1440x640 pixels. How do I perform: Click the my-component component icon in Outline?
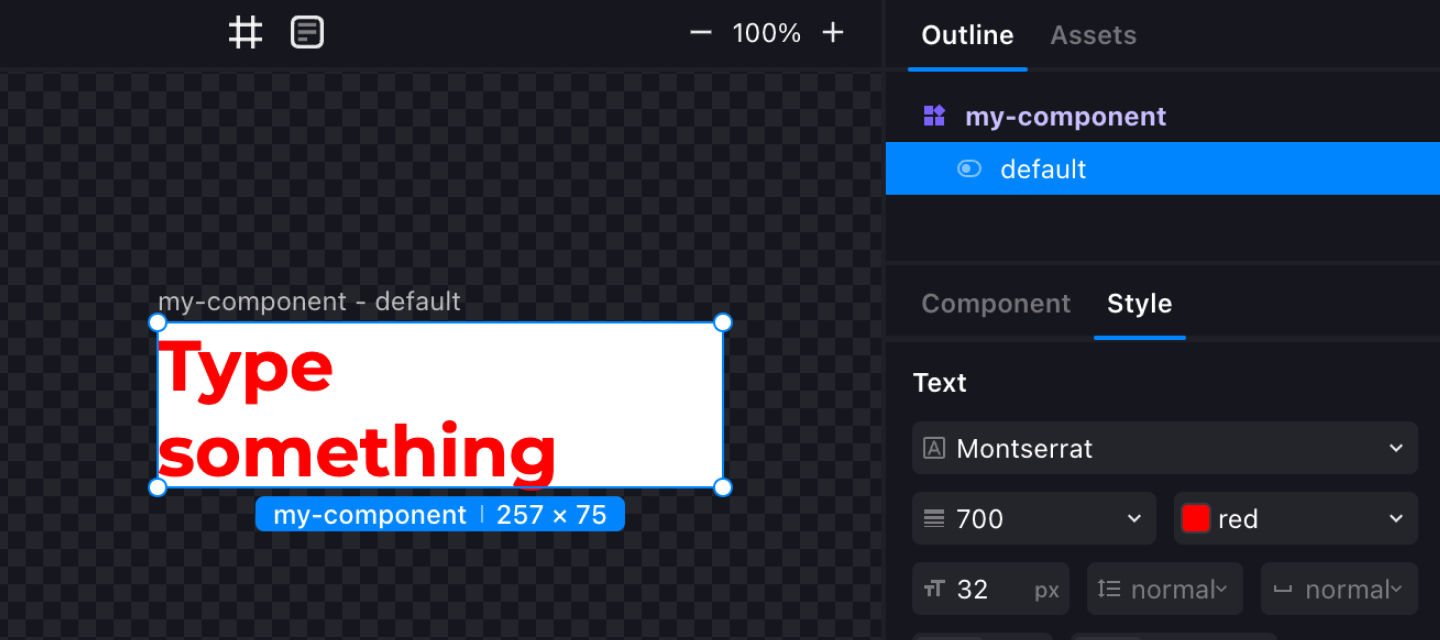934,116
